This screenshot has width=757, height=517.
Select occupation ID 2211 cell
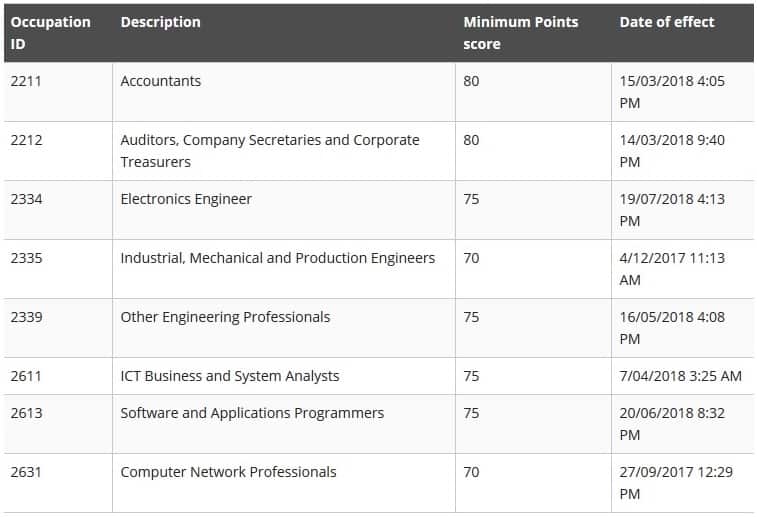(26, 81)
